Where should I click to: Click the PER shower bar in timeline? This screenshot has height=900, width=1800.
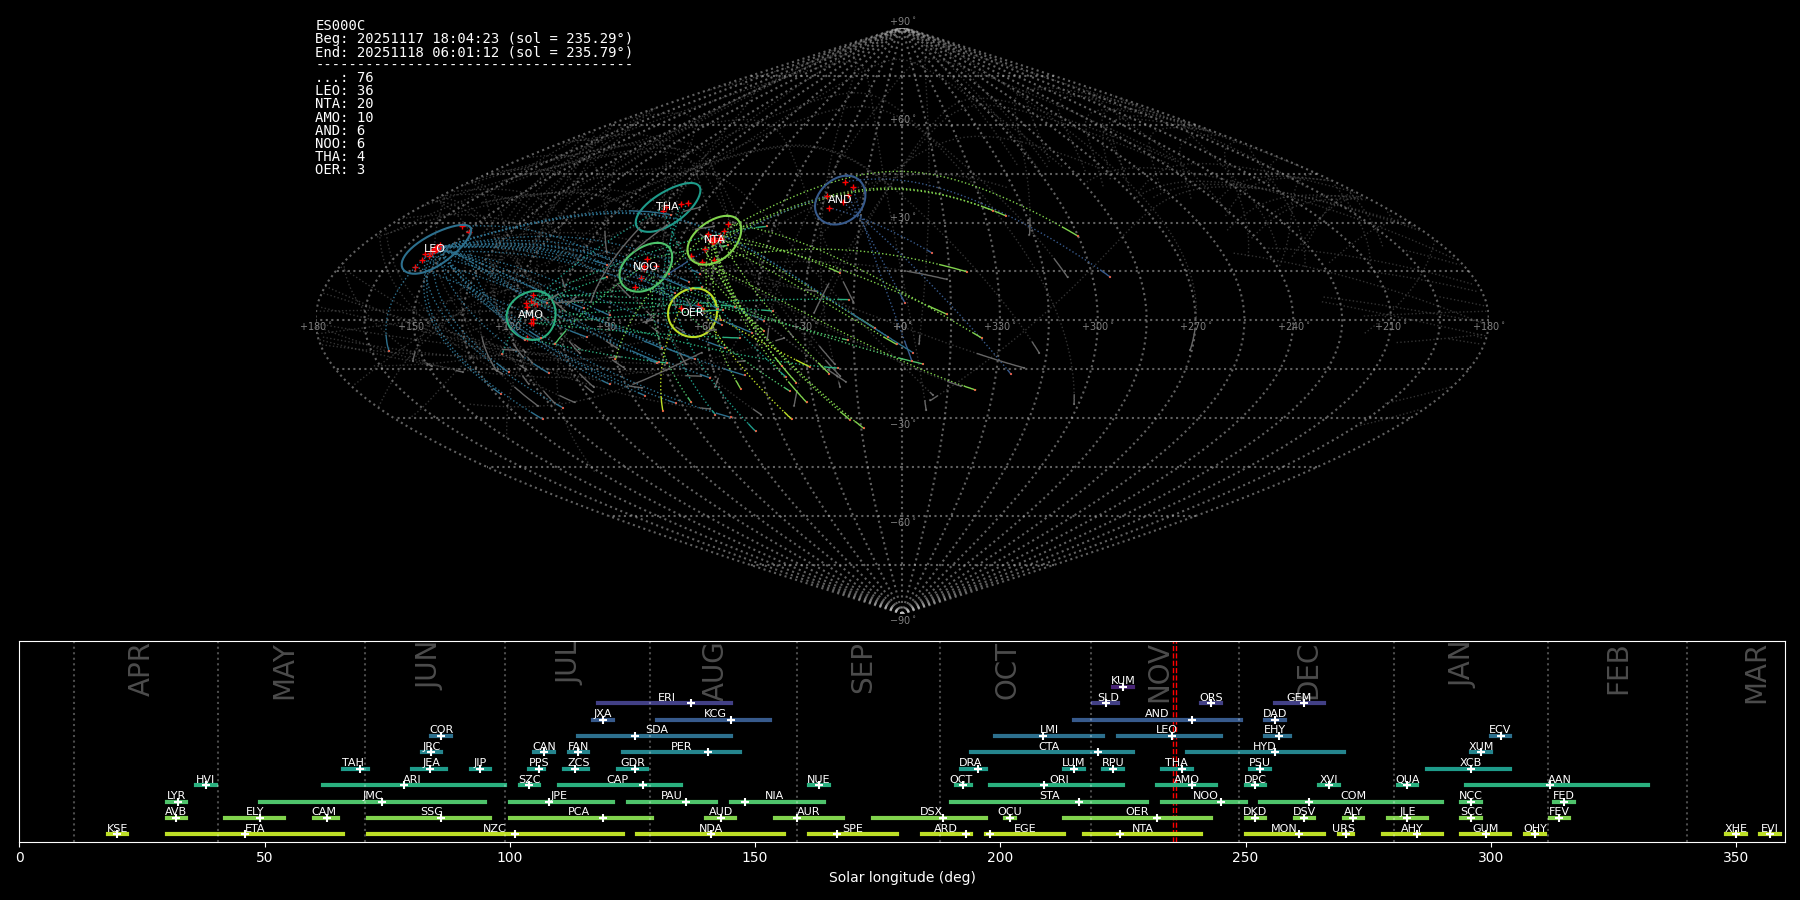point(681,752)
